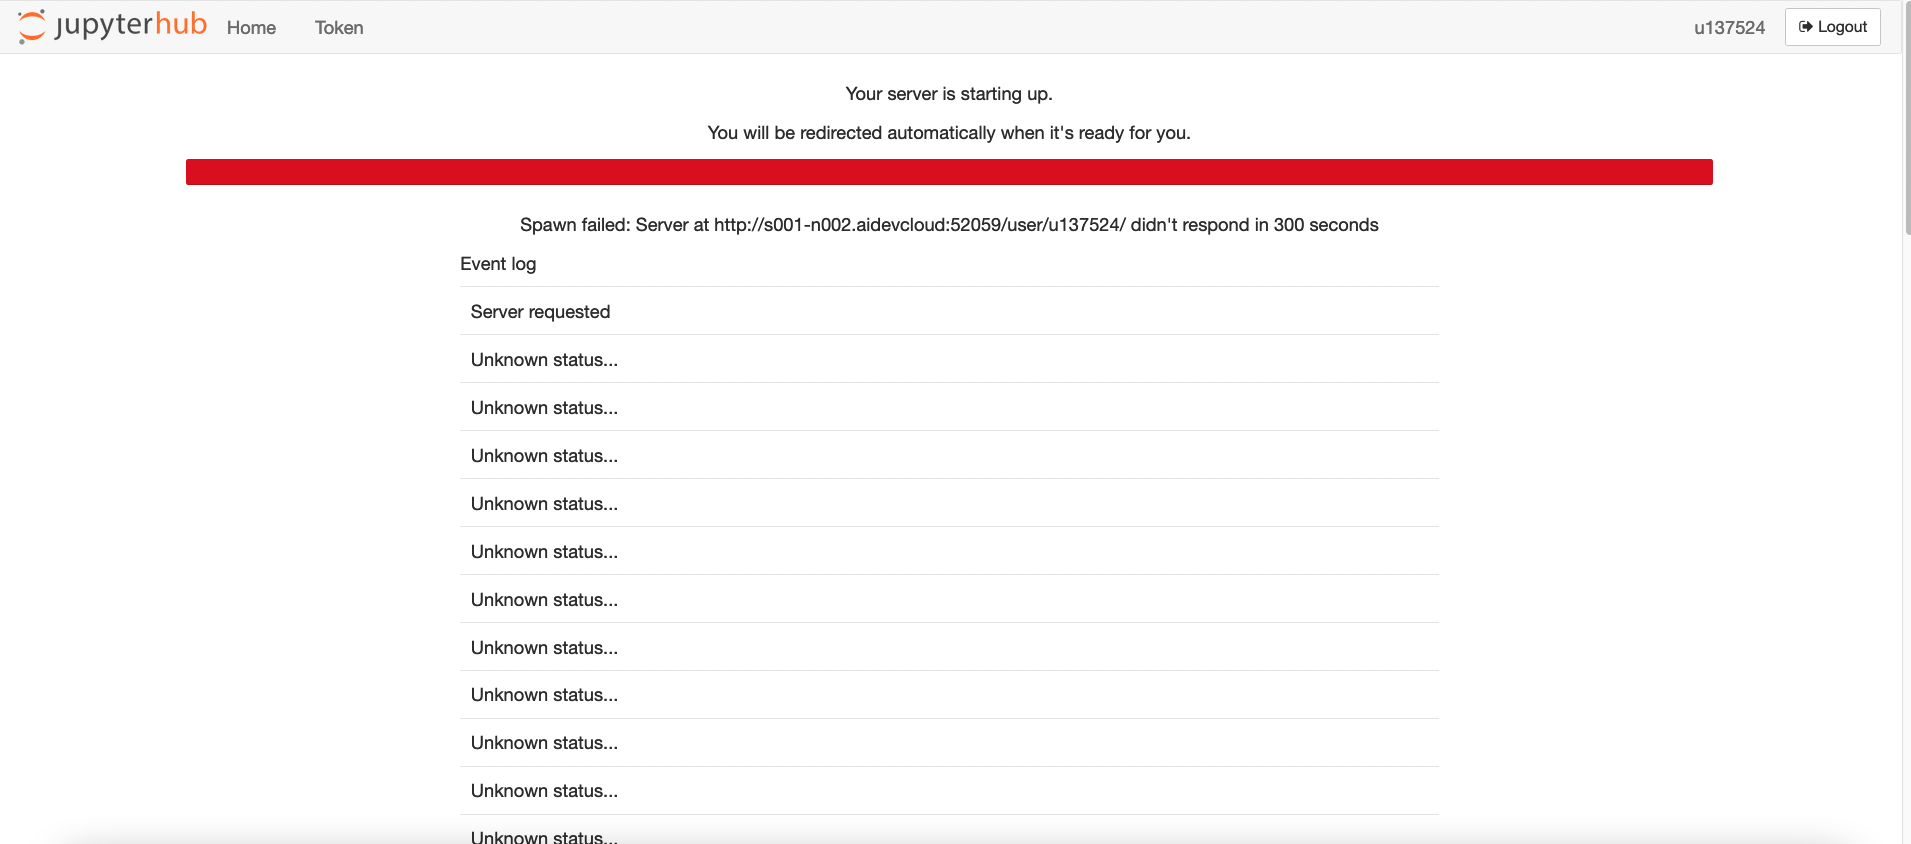Select the sixth Unknown status log entry
Image resolution: width=1911 pixels, height=844 pixels.
(x=544, y=600)
